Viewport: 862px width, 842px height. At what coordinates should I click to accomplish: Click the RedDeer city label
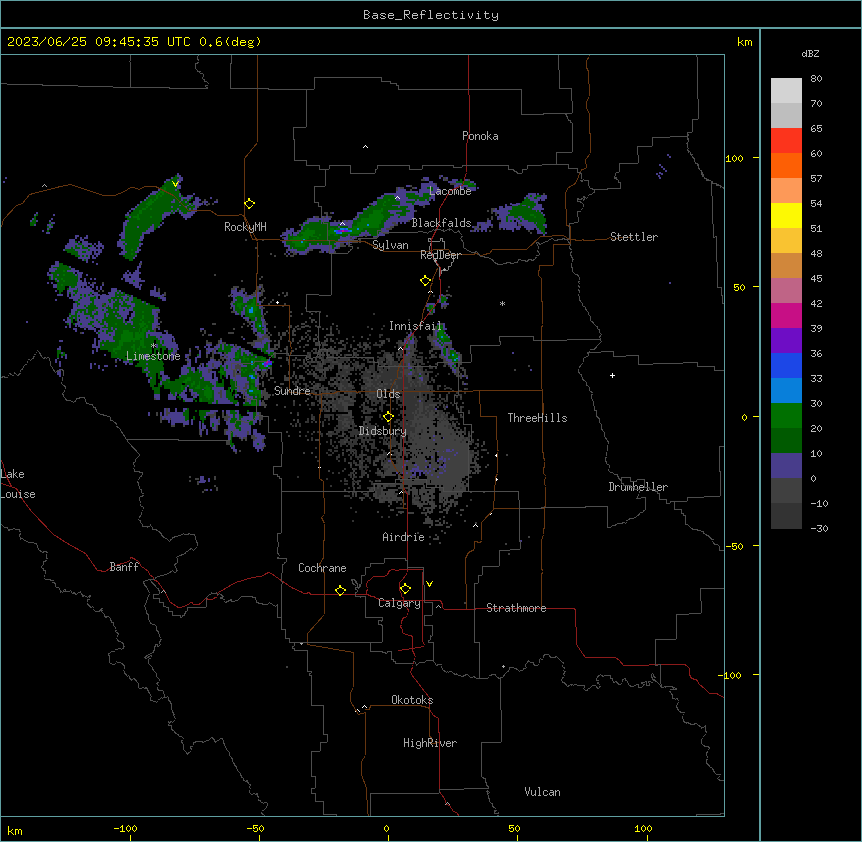pos(440,255)
